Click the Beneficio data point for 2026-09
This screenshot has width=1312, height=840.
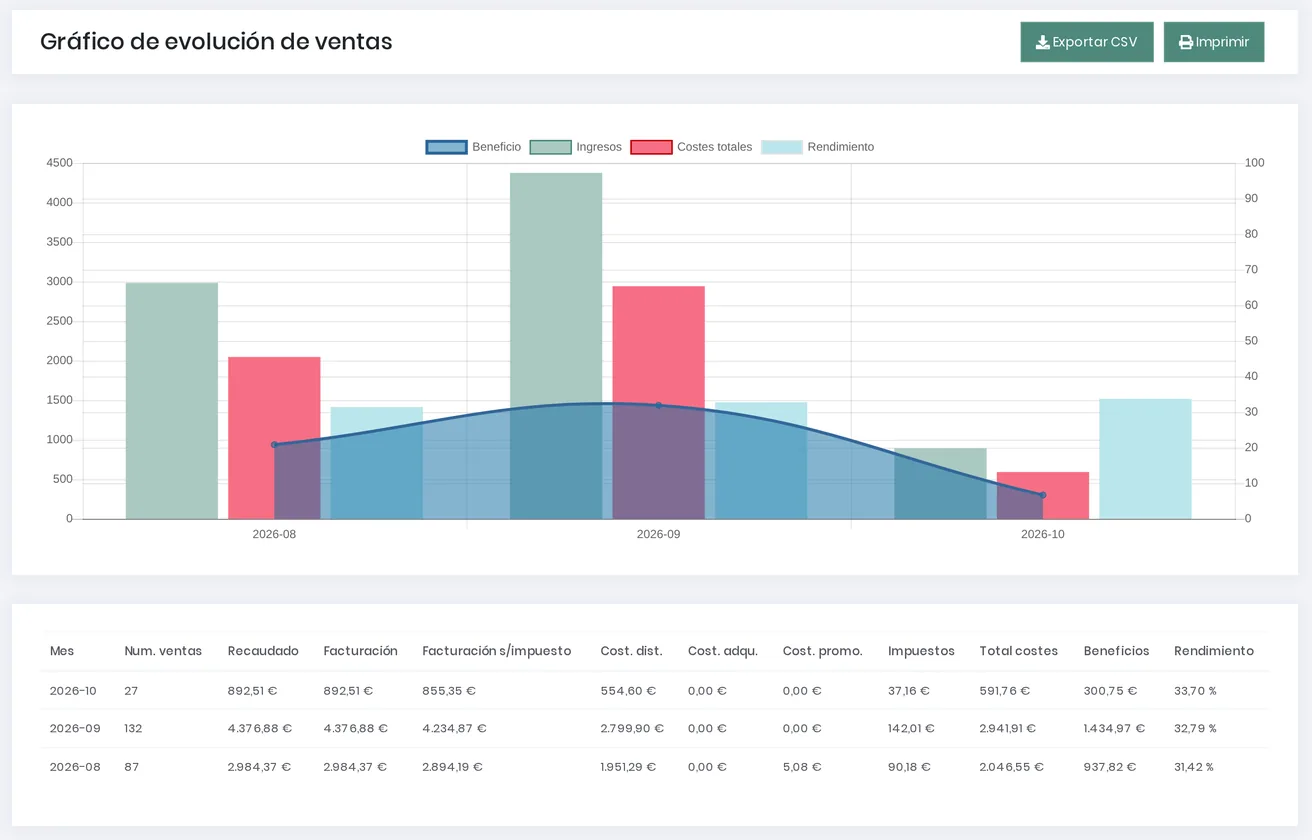click(658, 405)
